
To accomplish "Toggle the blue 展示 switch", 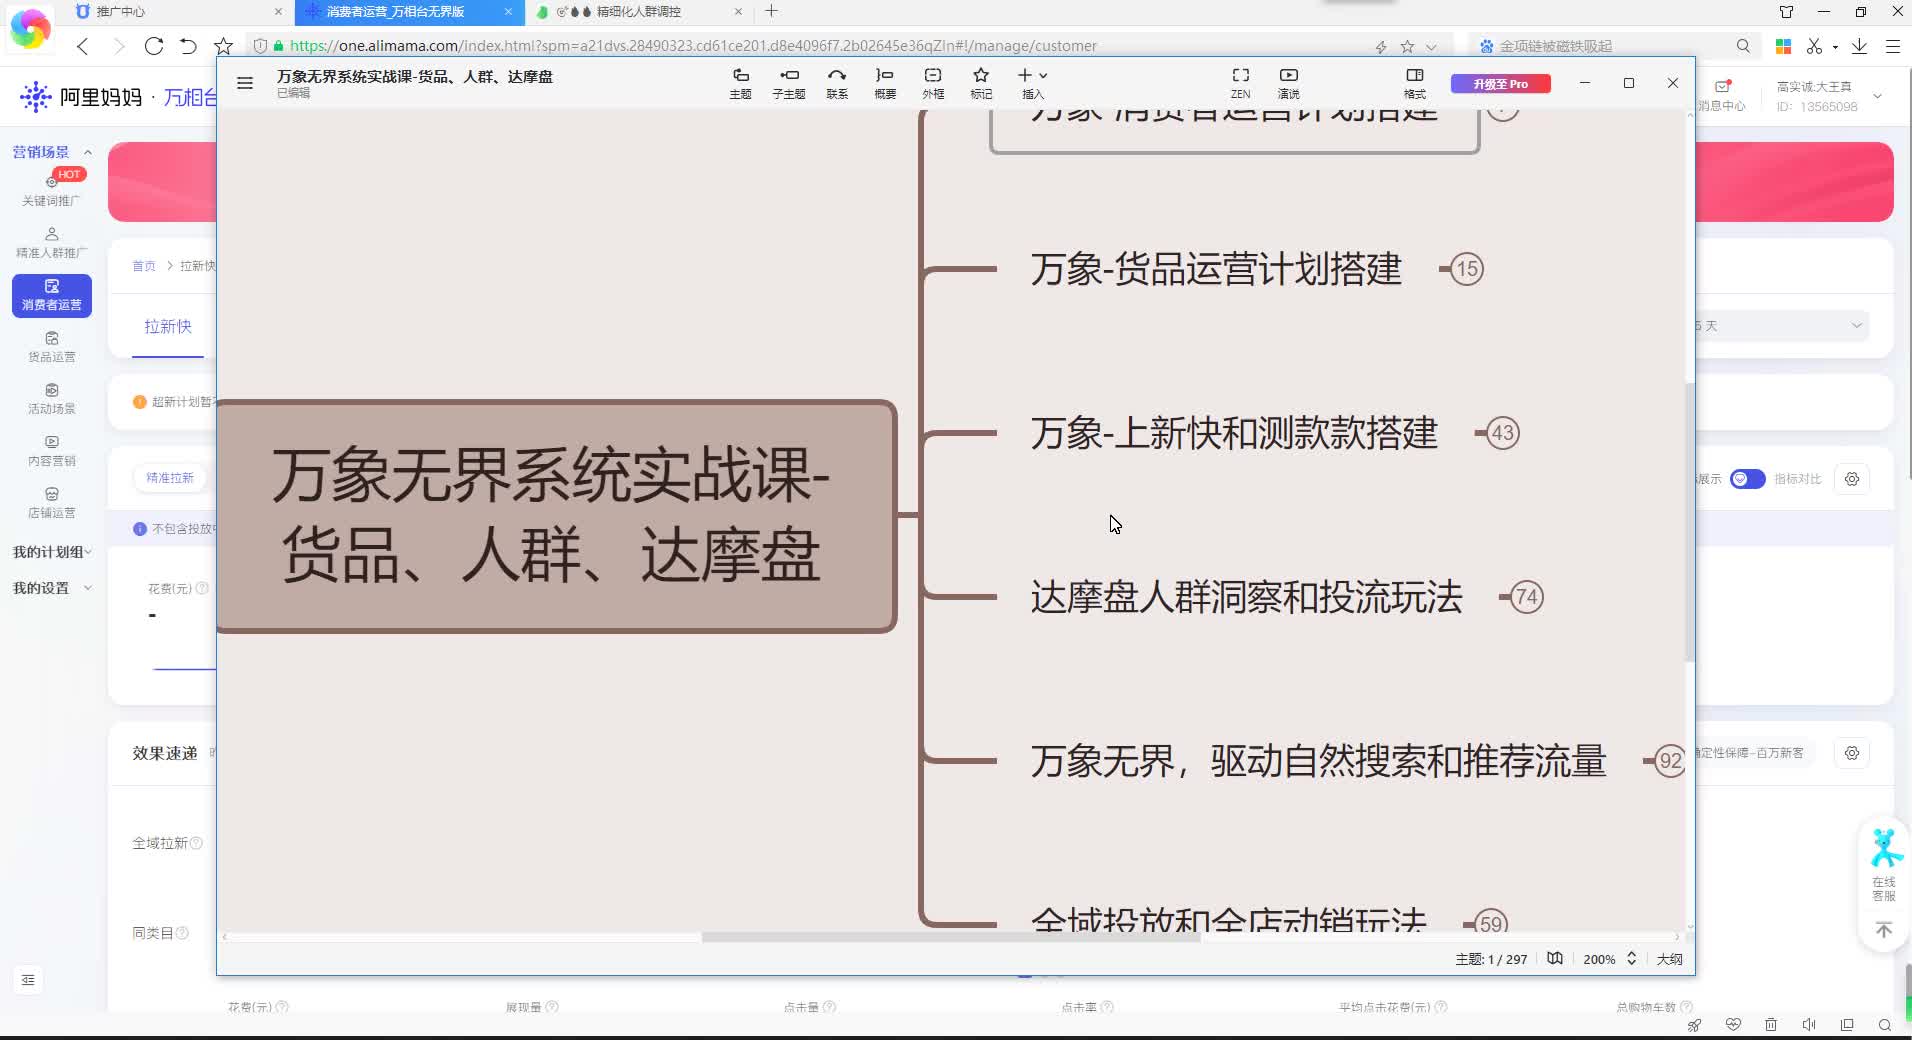I will (1747, 479).
